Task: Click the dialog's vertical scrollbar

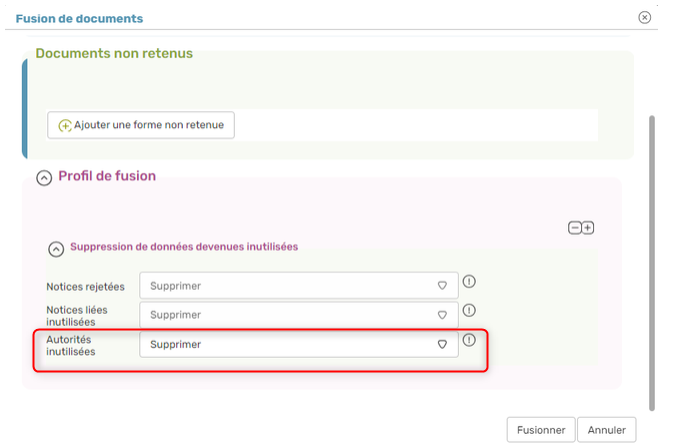Action: (652, 263)
